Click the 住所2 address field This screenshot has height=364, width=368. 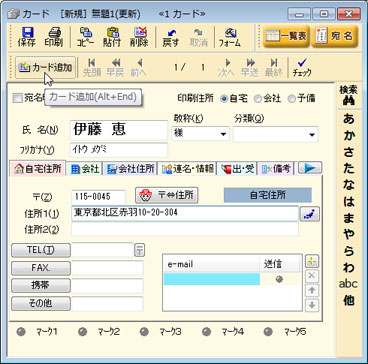(185, 229)
